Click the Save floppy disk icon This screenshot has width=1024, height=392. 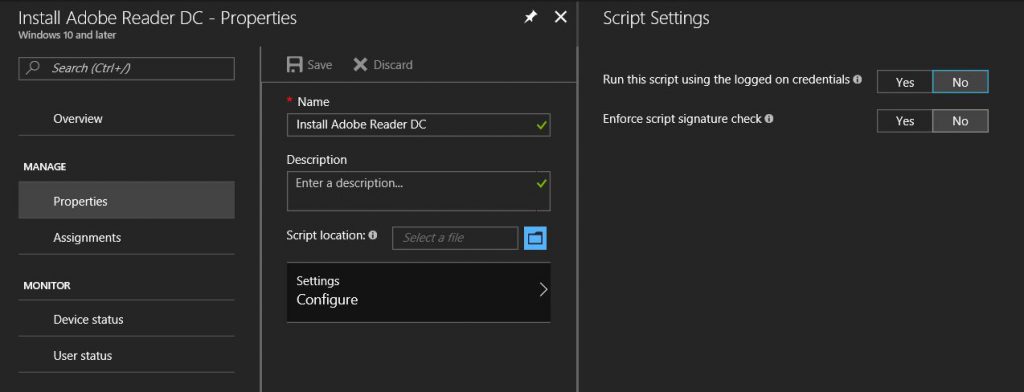pos(295,65)
